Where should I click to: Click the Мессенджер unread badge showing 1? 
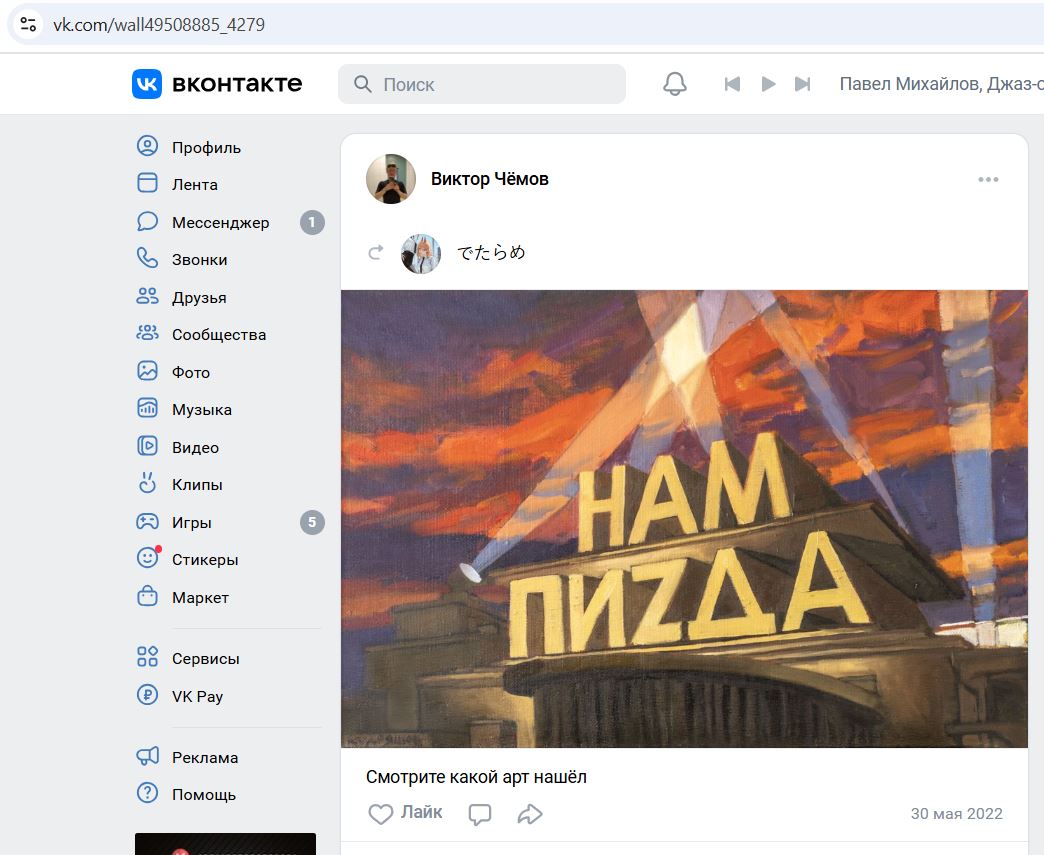pos(312,222)
